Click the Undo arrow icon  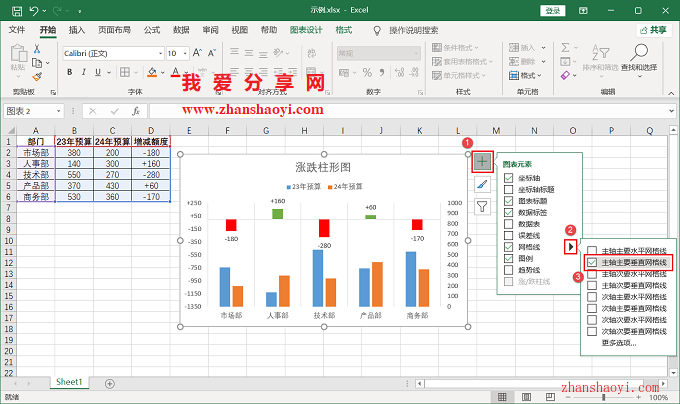(x=34, y=10)
